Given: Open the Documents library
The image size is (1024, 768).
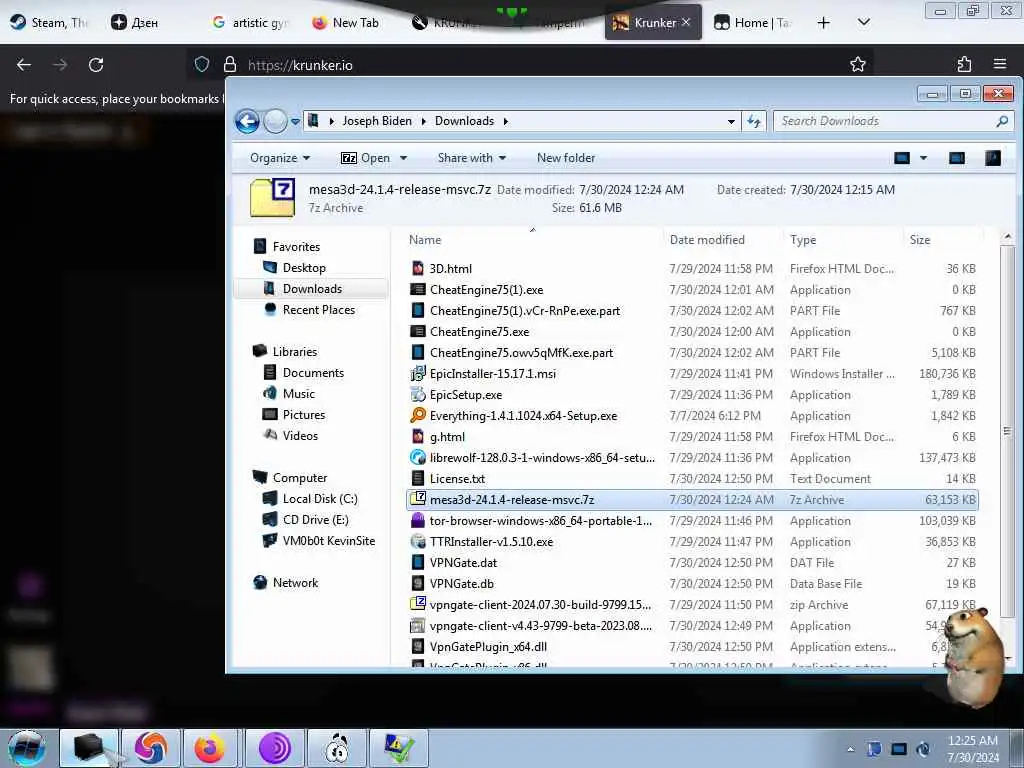Looking at the screenshot, I should pyautogui.click(x=313, y=372).
